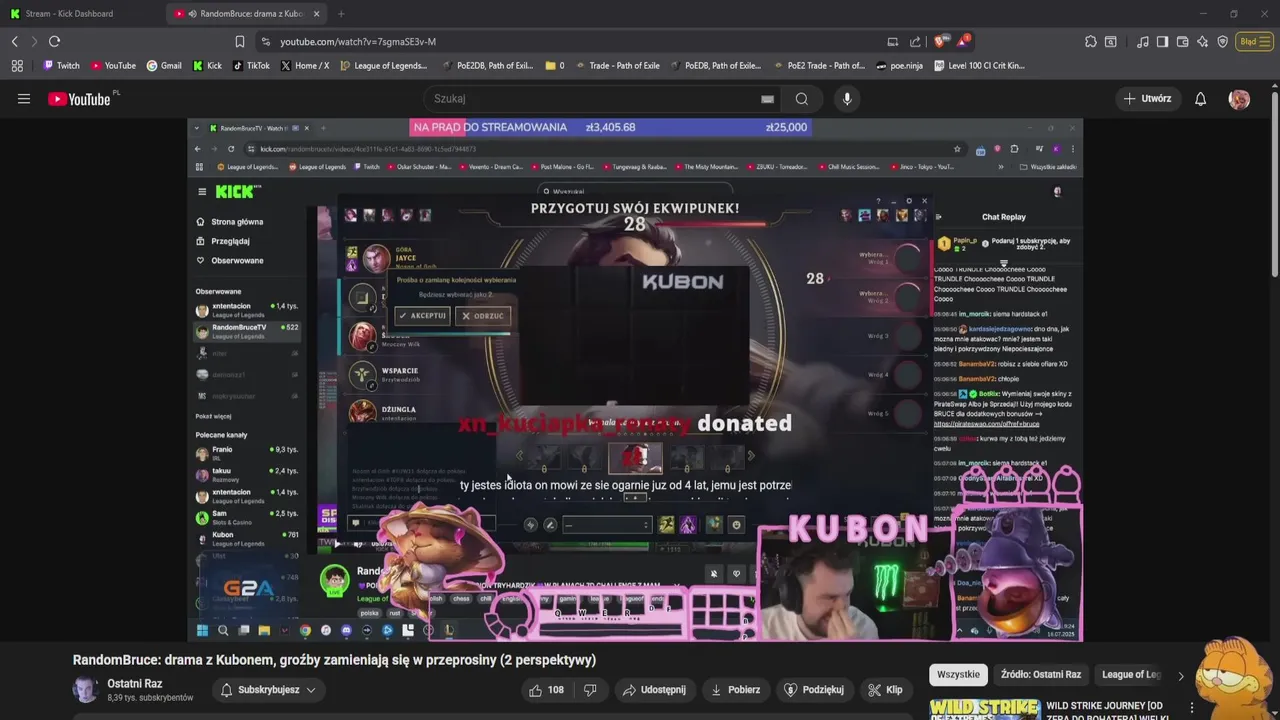Screen dimensions: 1280x720
Task: Click the Pobierz download button
Action: (735, 690)
